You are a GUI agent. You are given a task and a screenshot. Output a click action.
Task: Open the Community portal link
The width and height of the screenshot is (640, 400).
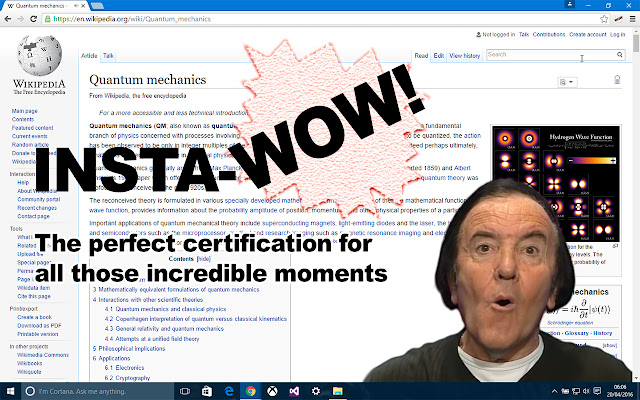[38, 199]
